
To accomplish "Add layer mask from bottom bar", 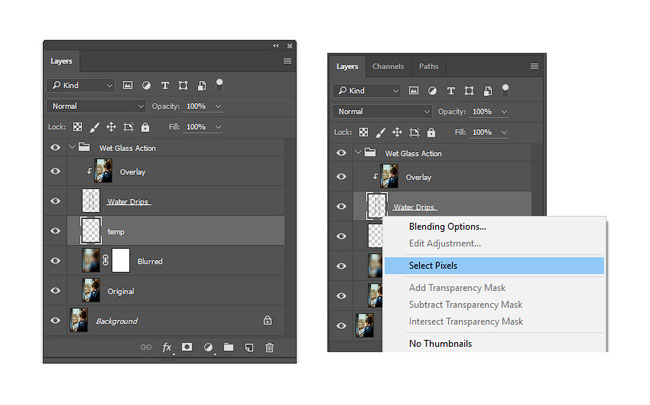I will (187, 347).
